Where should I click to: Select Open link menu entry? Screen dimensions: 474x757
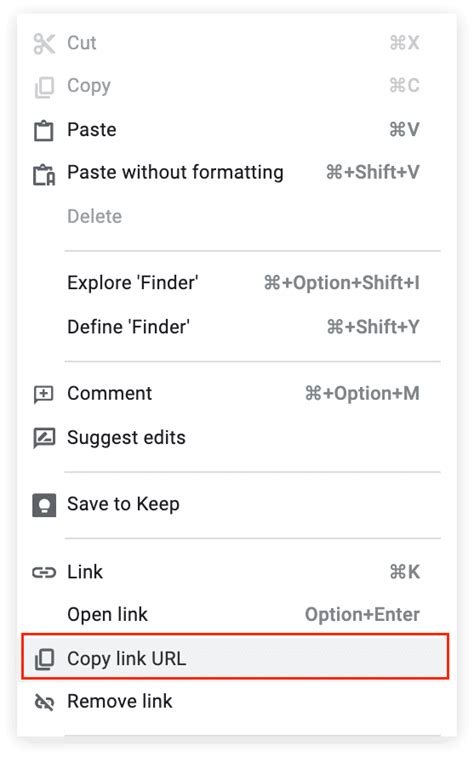point(237,615)
